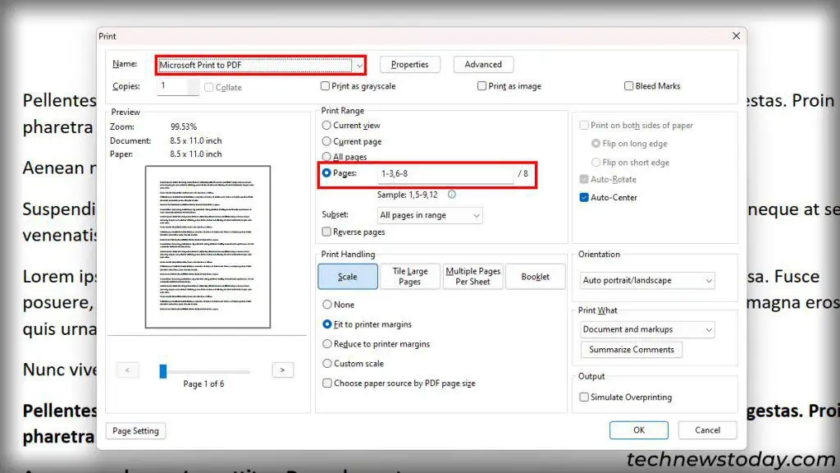Uncheck the Auto-Center option
840x473 pixels.
[x=585, y=198]
